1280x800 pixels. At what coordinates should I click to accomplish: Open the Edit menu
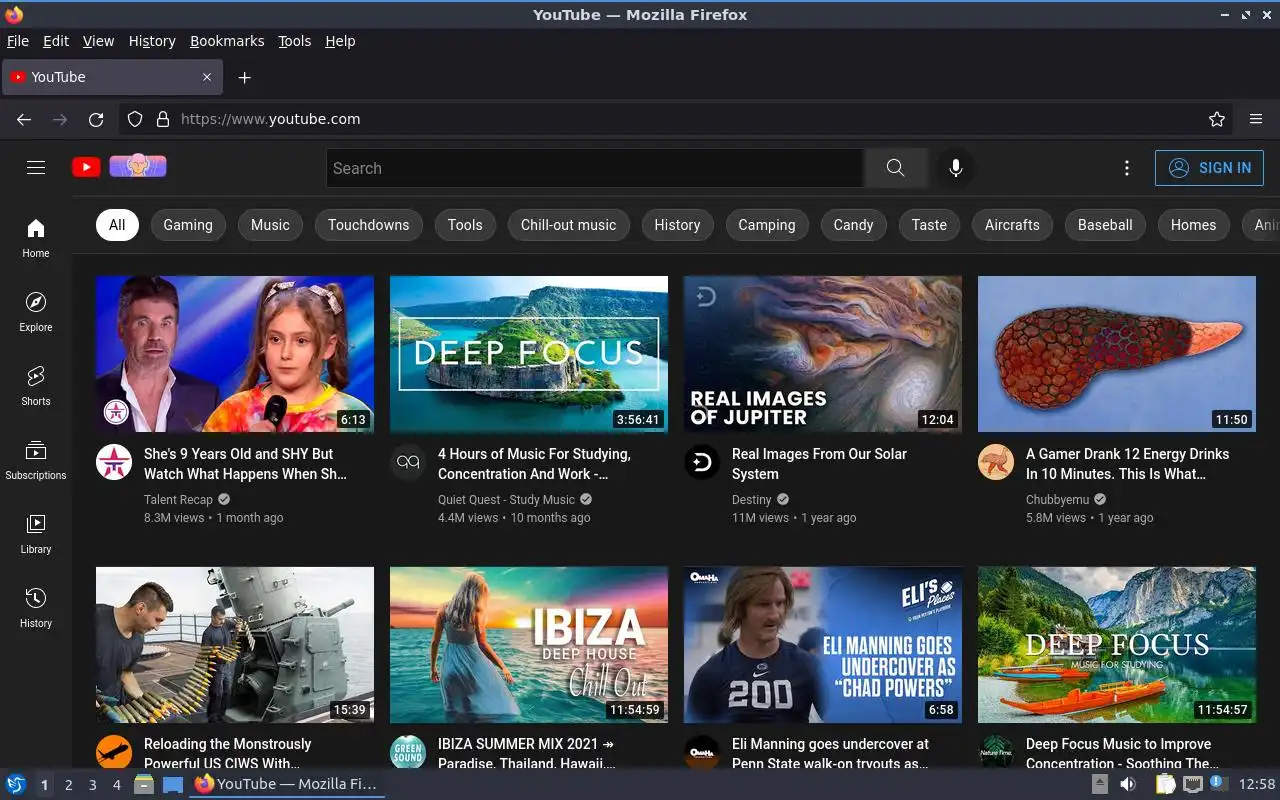pyautogui.click(x=56, y=41)
